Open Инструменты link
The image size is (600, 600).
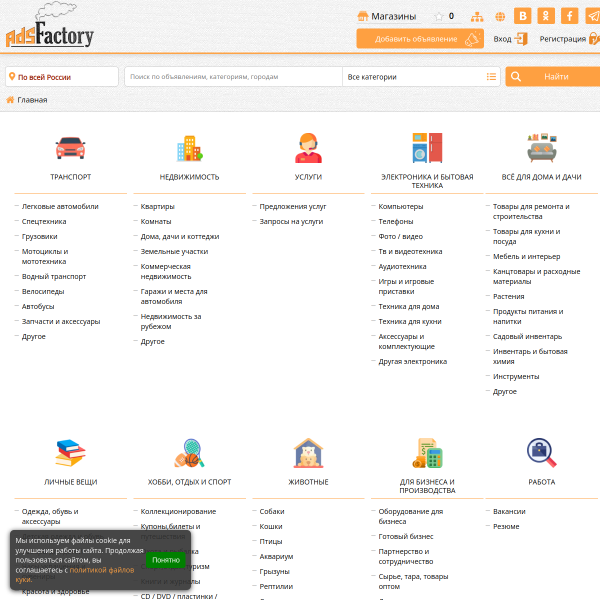coord(516,376)
